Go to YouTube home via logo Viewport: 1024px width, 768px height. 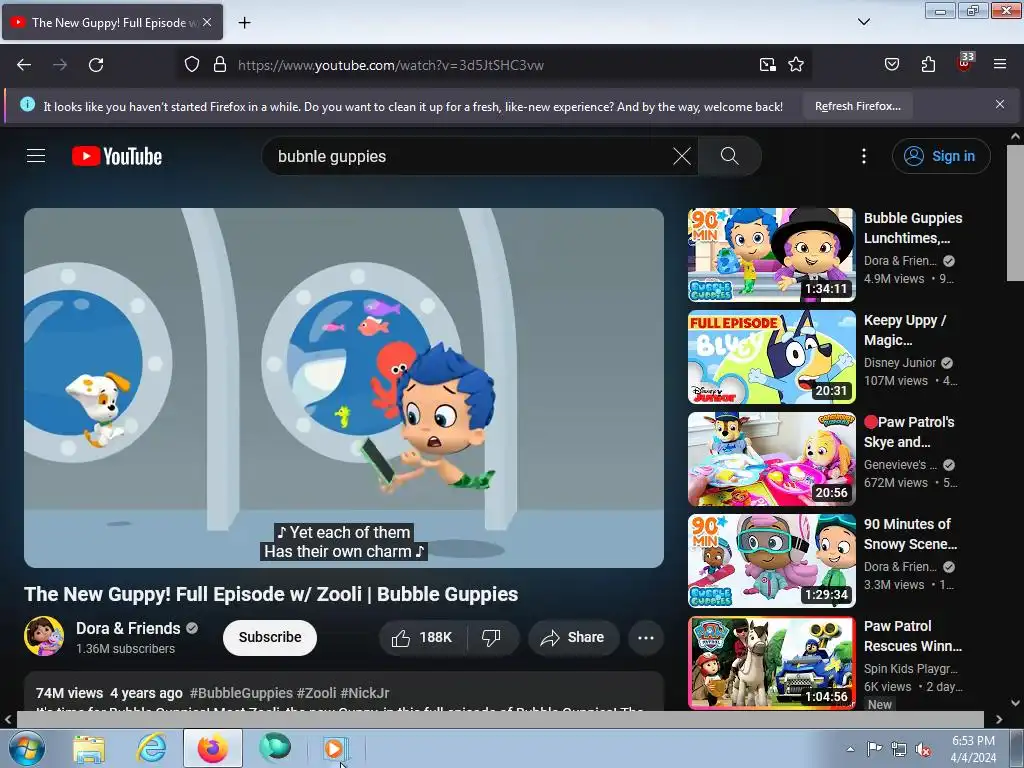[117, 156]
